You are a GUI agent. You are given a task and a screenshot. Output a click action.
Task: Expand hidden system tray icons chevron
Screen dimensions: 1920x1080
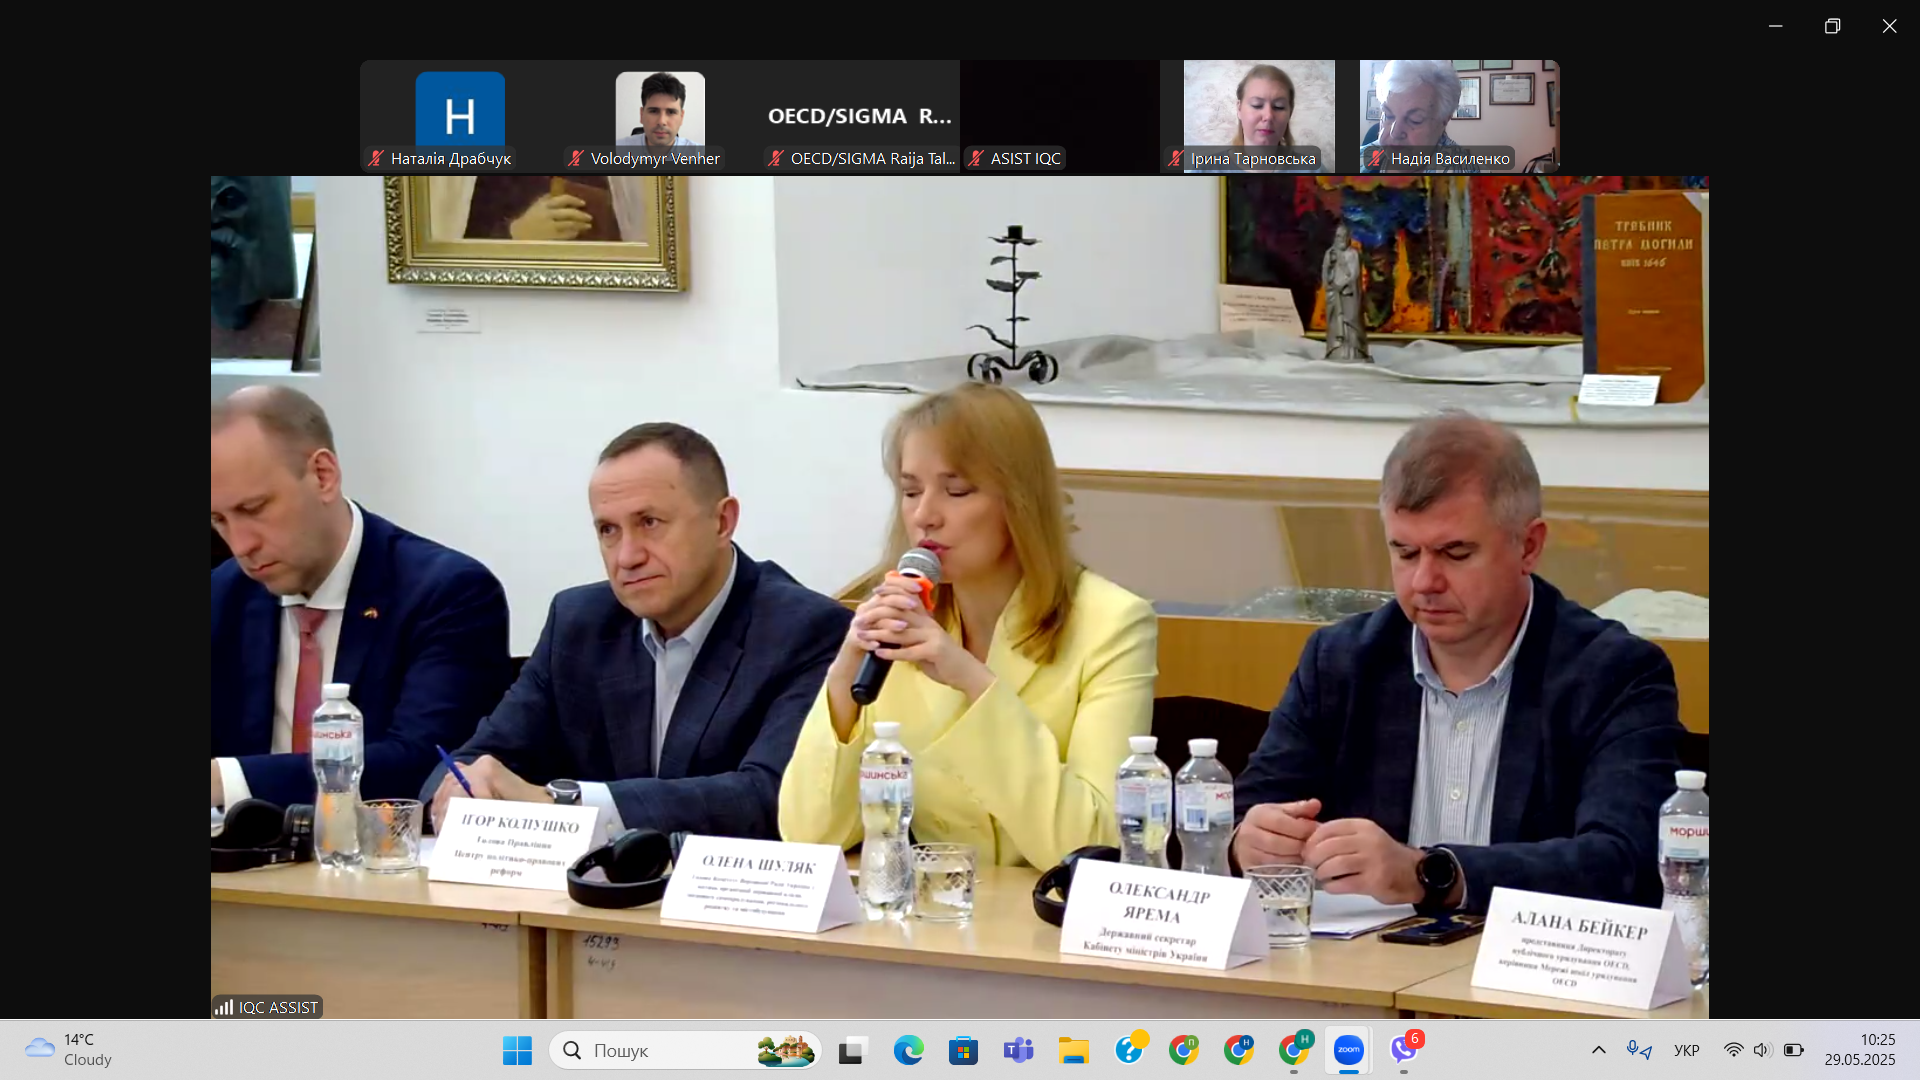point(1598,1050)
